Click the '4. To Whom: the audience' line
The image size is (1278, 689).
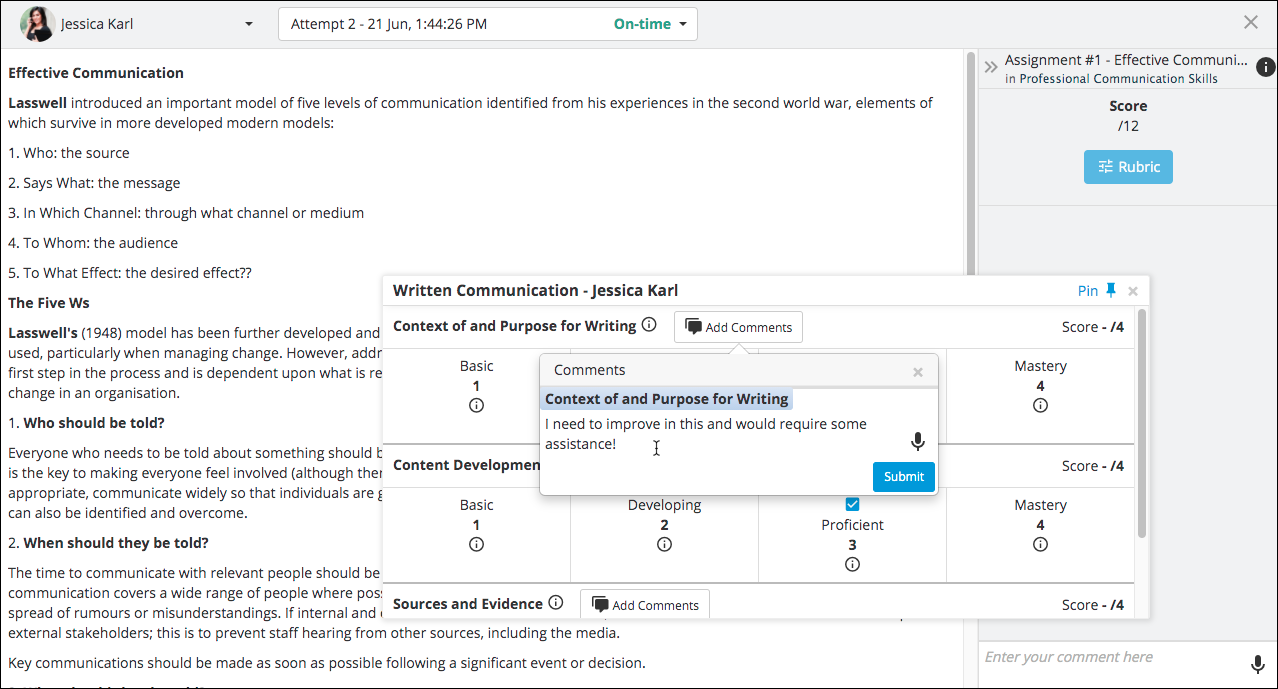click(x=93, y=243)
